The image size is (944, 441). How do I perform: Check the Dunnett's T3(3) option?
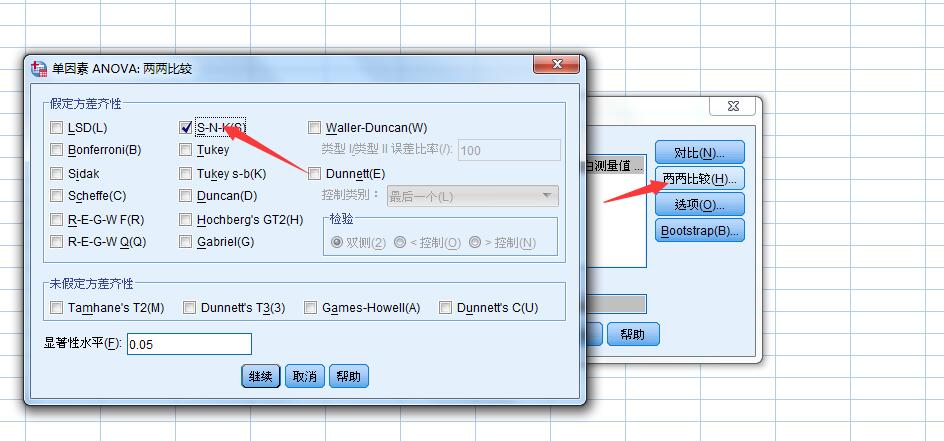coord(190,308)
